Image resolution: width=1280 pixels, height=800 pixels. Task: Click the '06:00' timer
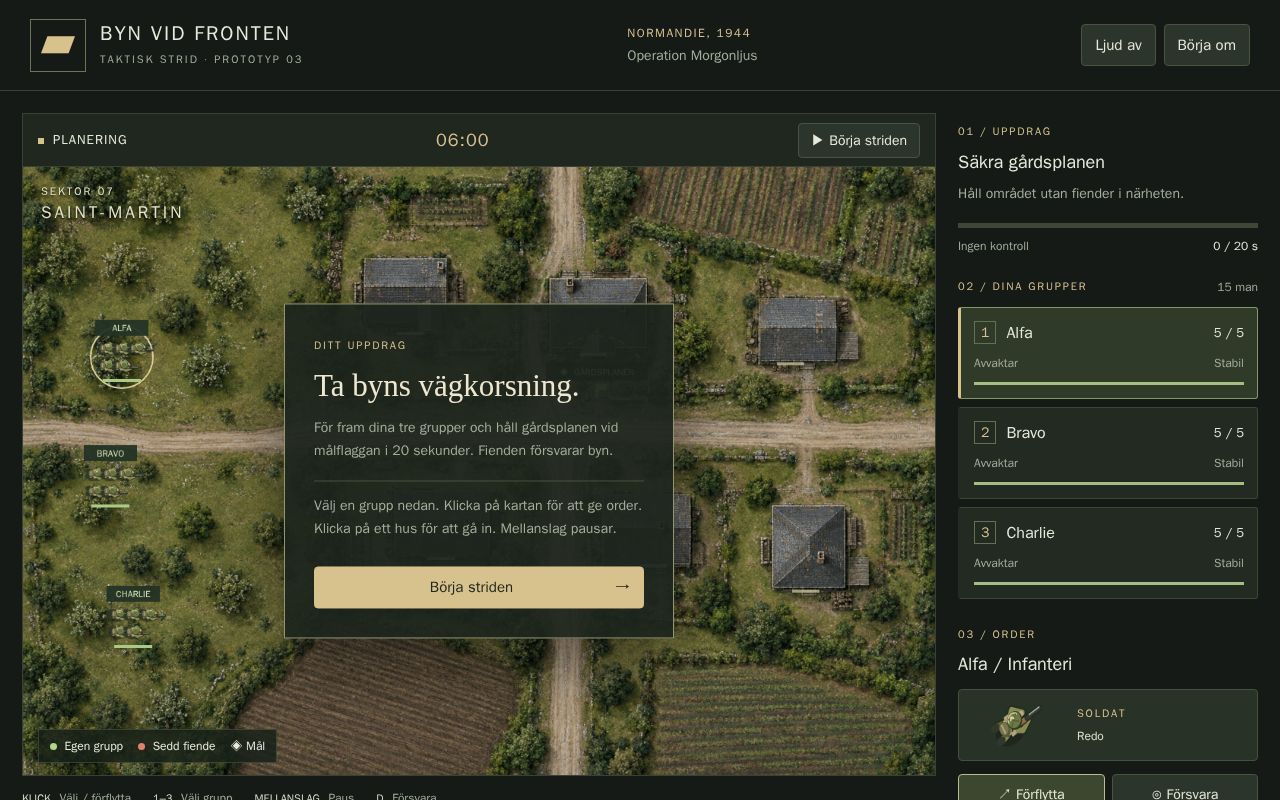(x=462, y=140)
